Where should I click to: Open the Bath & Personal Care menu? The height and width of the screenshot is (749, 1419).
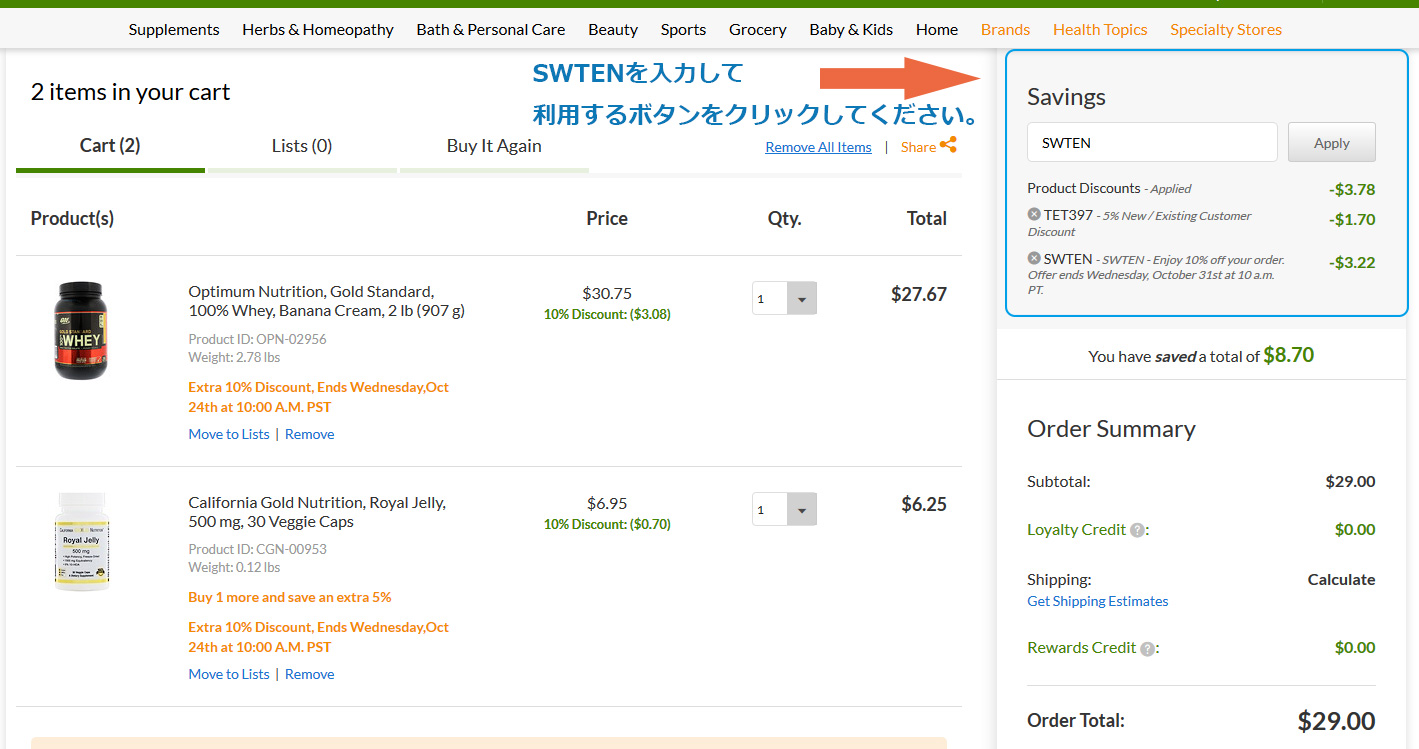491,29
